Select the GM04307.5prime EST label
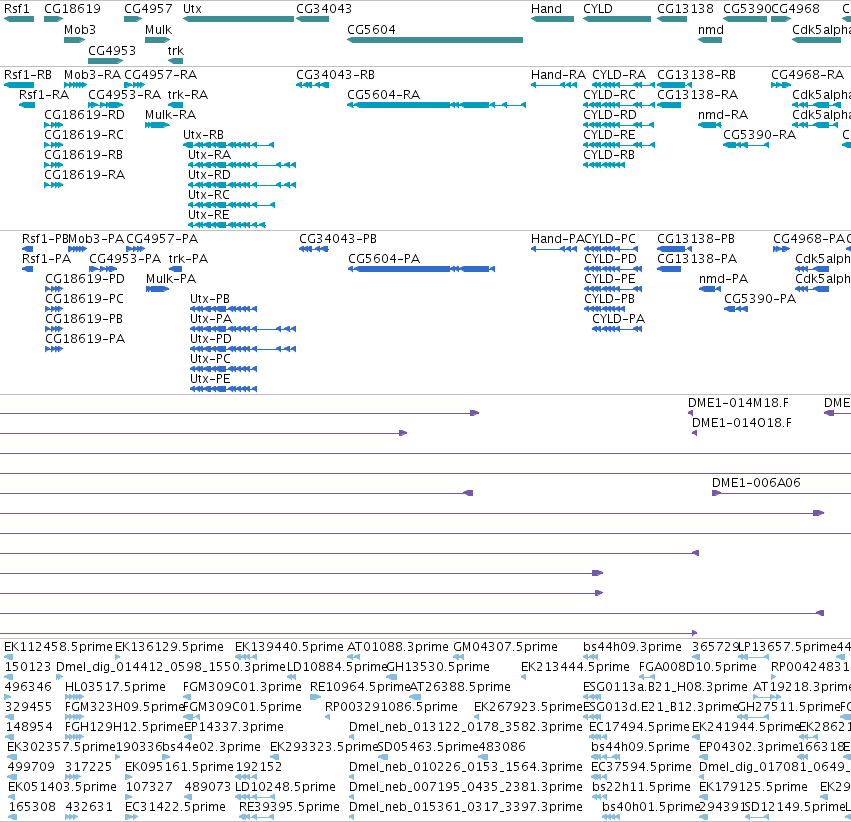The image size is (851, 822). 505,647
